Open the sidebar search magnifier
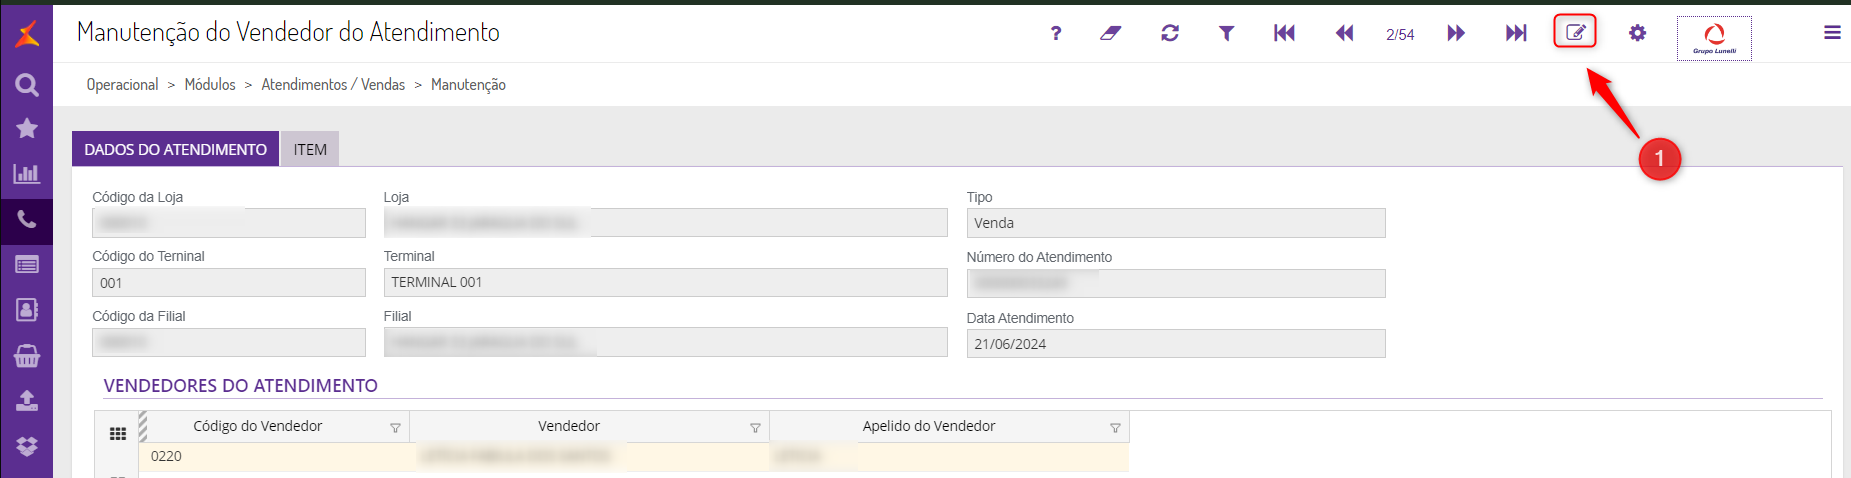This screenshot has height=478, width=1851. tap(27, 85)
